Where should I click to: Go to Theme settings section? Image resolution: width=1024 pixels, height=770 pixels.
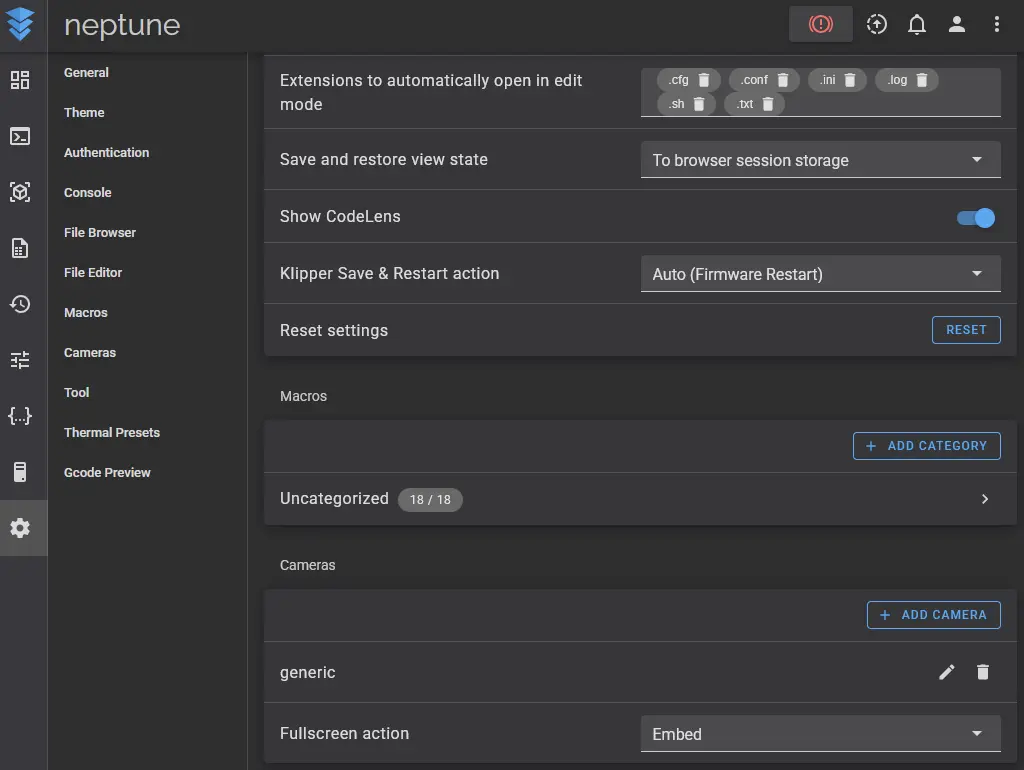point(84,112)
